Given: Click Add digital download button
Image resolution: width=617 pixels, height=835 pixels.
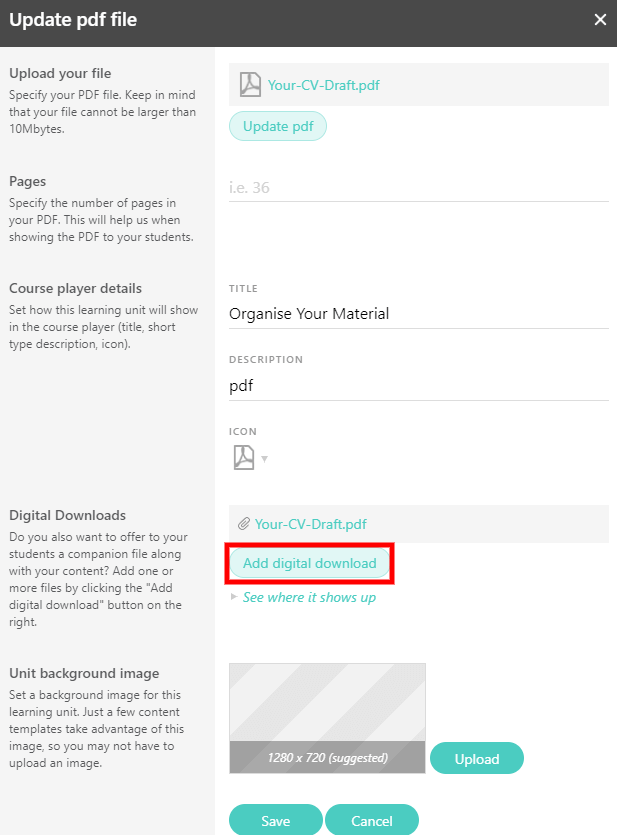Looking at the screenshot, I should [x=309, y=563].
